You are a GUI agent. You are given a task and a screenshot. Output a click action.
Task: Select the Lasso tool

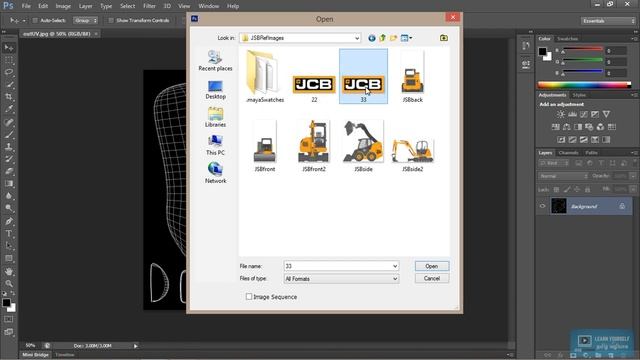[9, 73]
